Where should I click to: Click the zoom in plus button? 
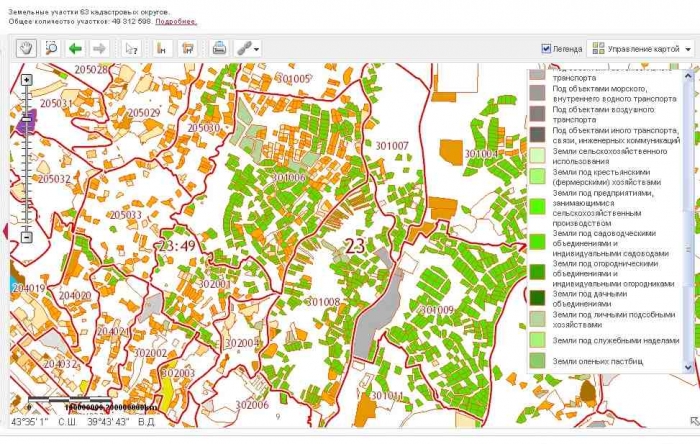[27, 79]
